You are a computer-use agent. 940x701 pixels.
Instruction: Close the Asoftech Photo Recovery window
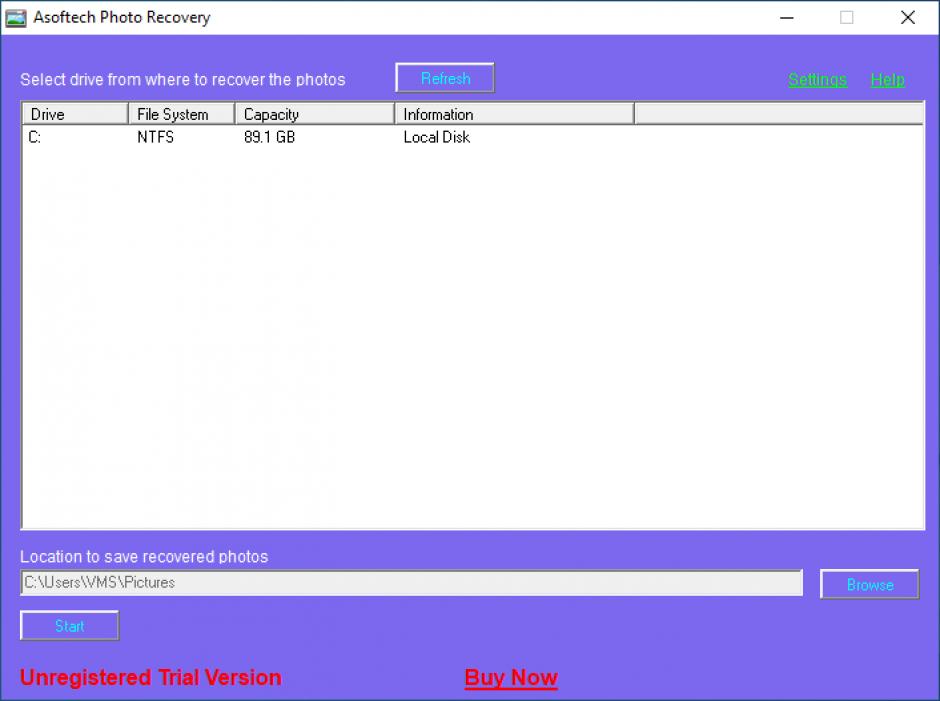(907, 17)
